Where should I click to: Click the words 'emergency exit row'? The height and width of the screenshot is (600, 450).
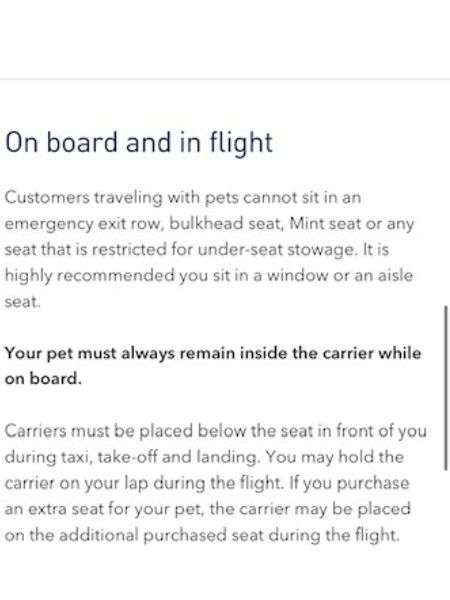point(84,224)
